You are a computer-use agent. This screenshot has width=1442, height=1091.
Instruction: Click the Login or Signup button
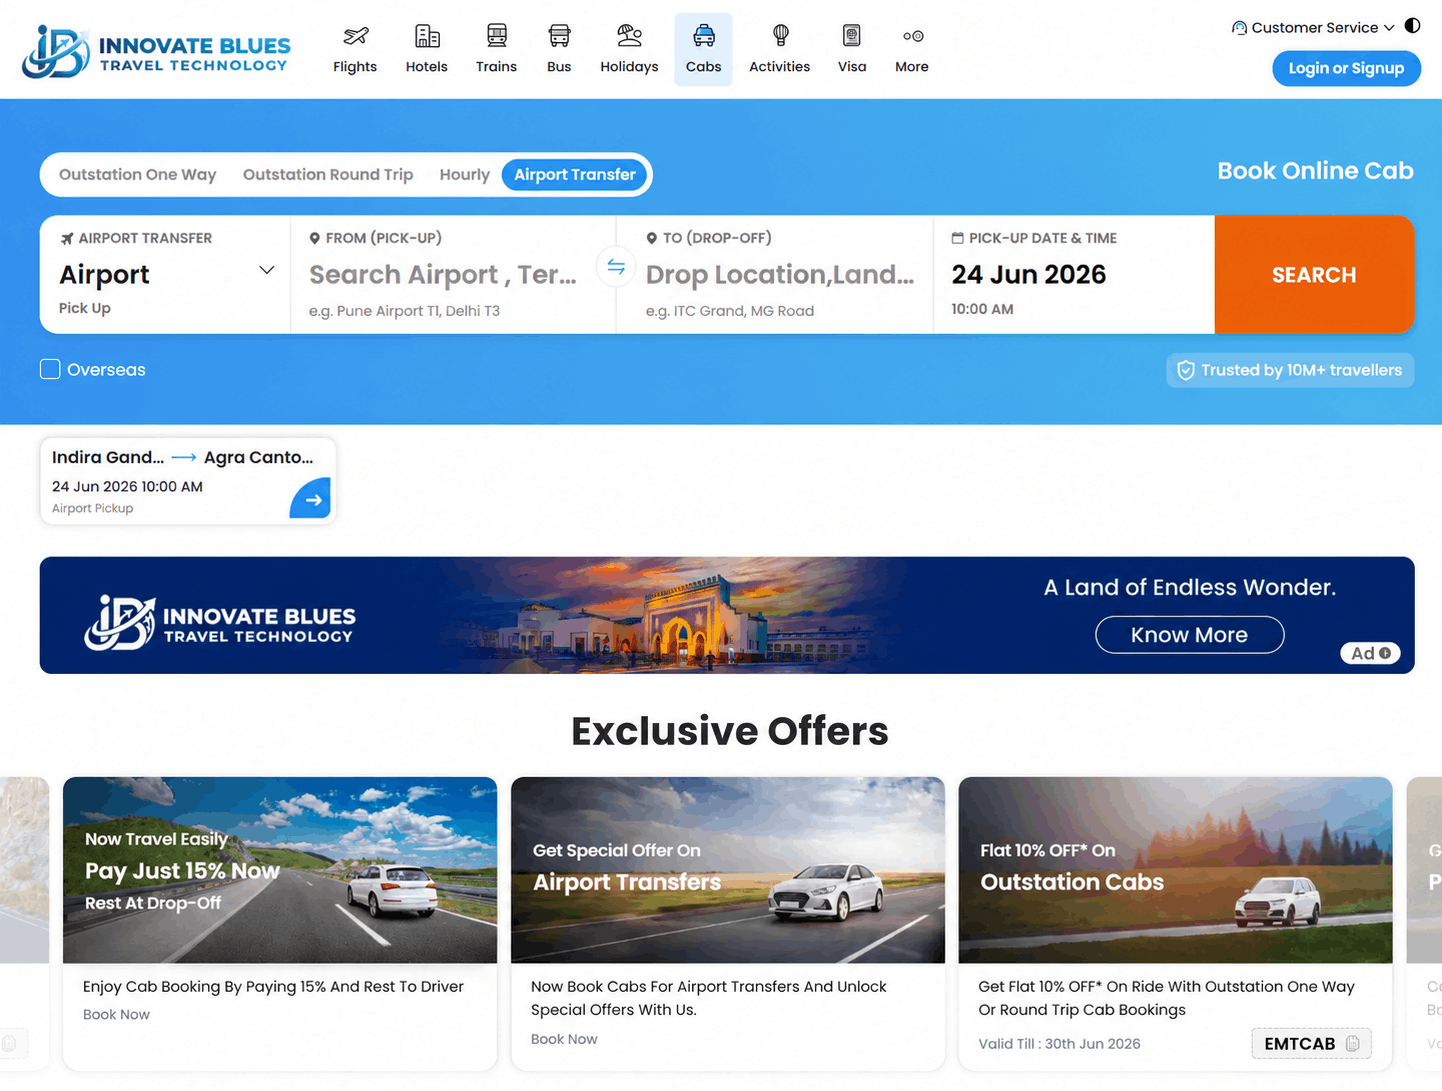tap(1346, 68)
